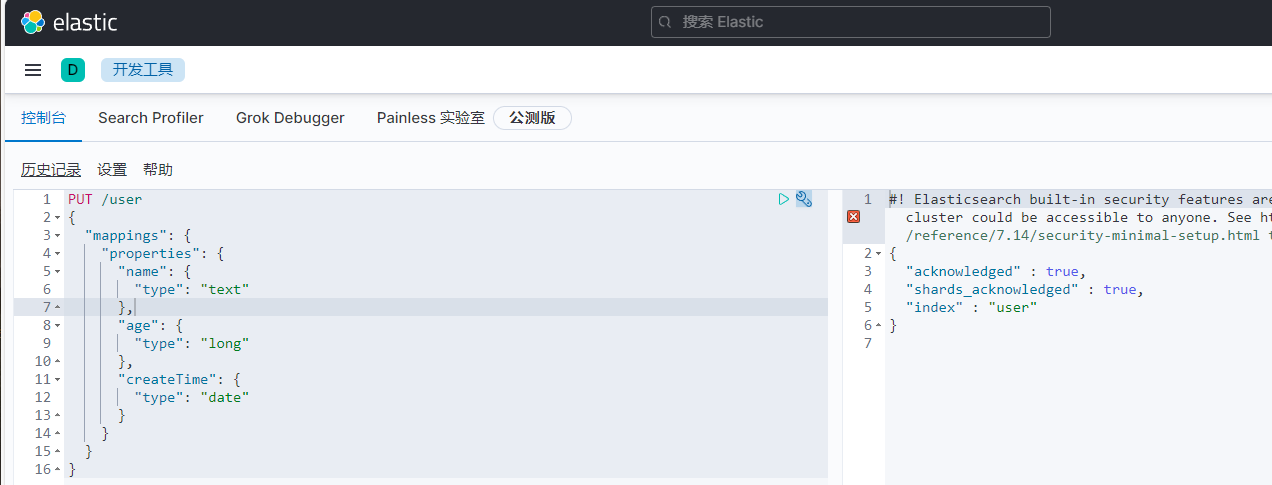Open 历史记录 history link
This screenshot has height=485, width=1272.
pos(51,170)
